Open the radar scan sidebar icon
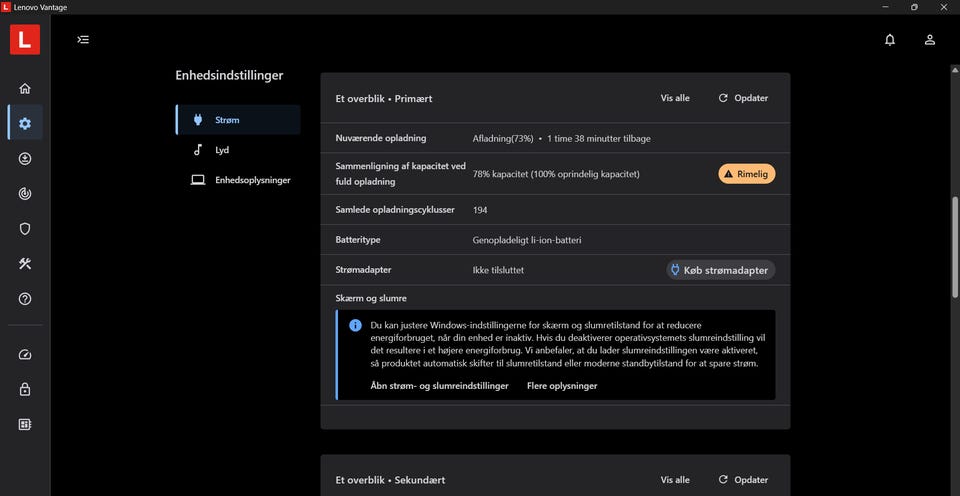This screenshot has width=960, height=496. 25,194
